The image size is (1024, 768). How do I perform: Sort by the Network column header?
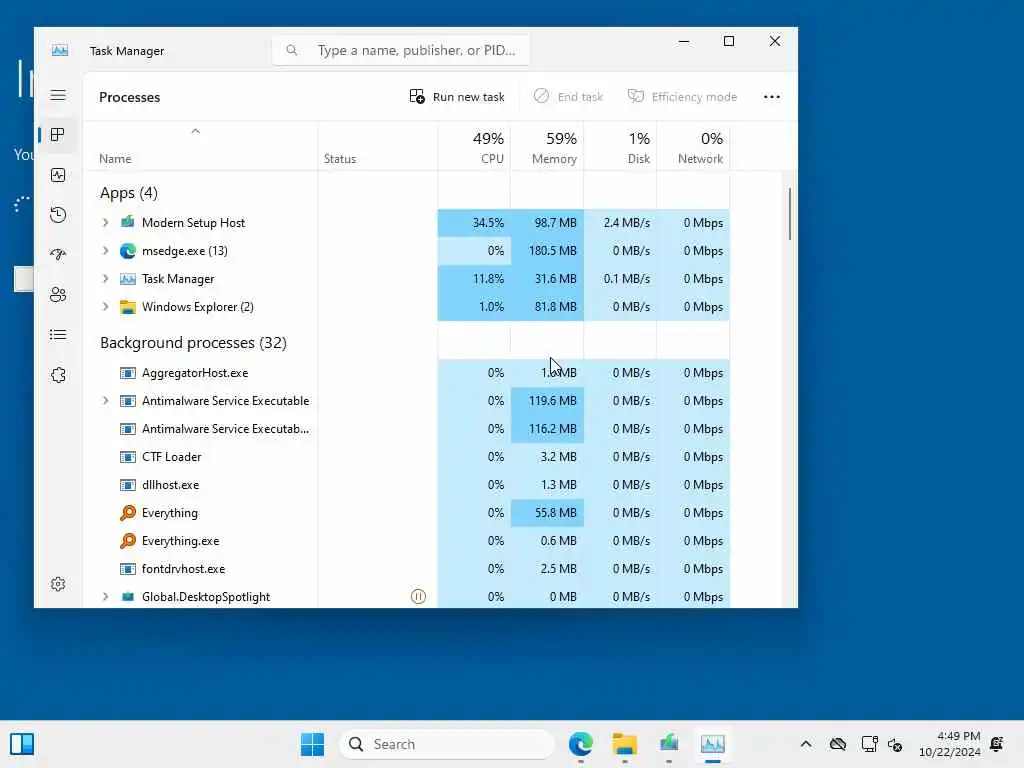click(x=694, y=147)
